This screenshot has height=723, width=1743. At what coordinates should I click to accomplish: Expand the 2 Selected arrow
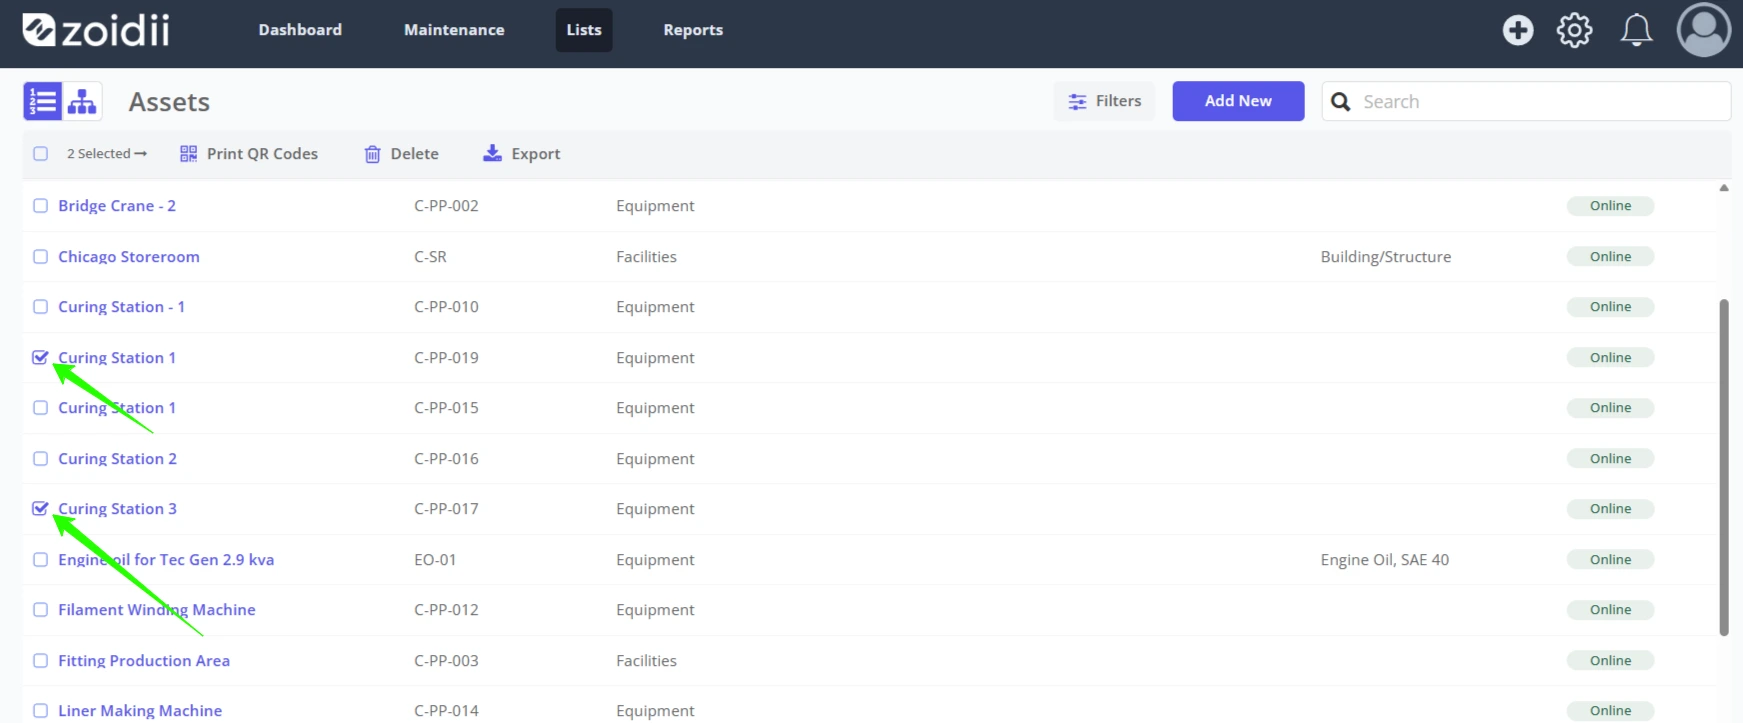tap(141, 154)
